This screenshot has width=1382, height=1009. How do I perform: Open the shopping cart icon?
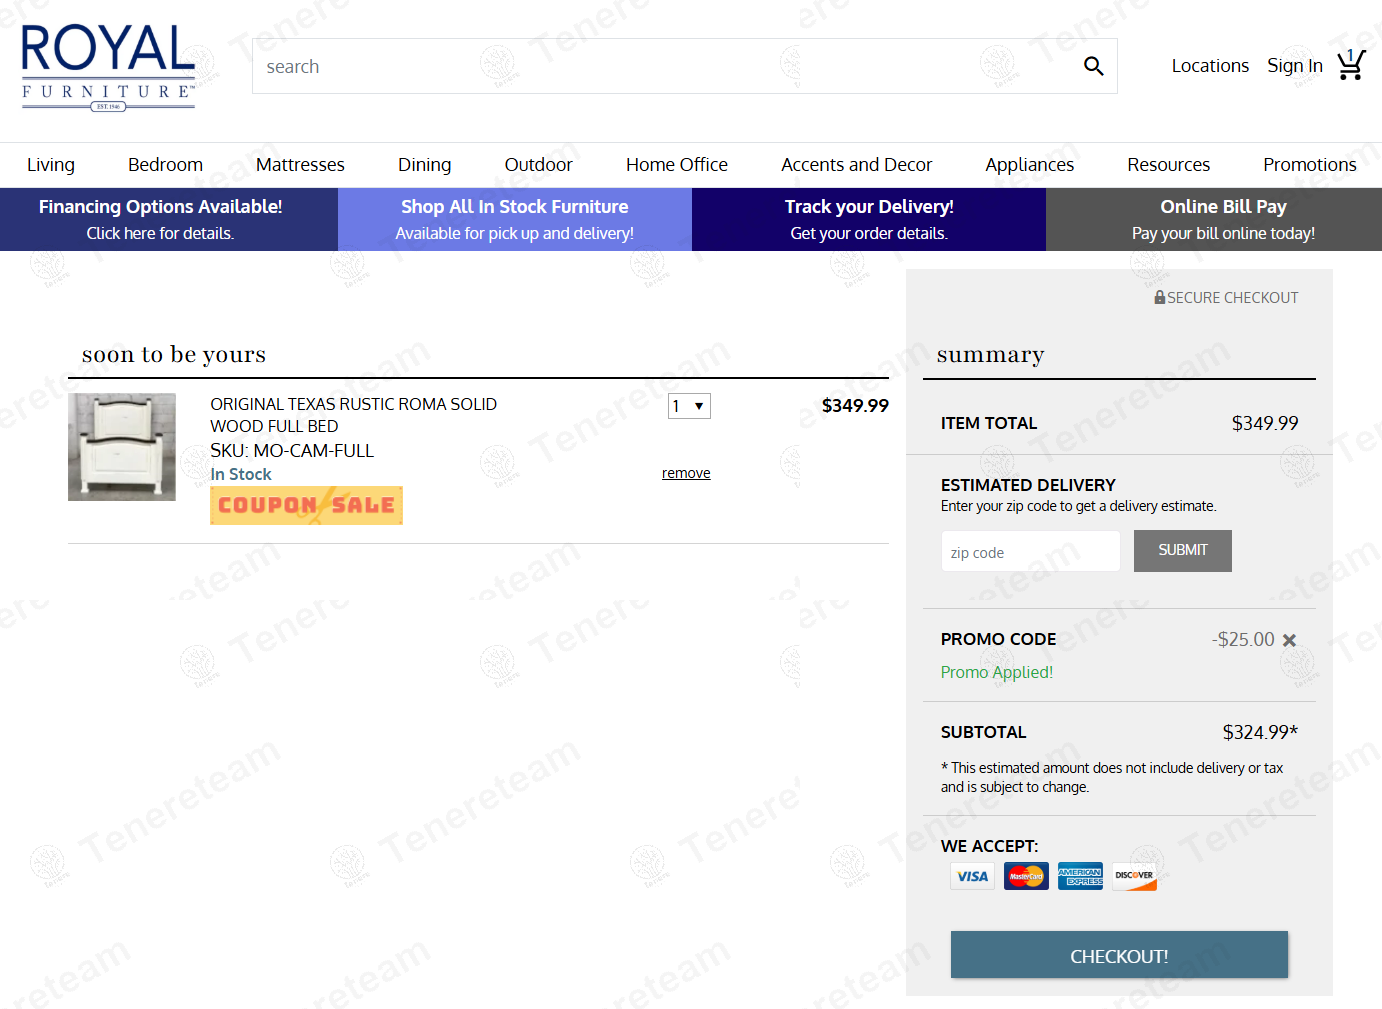click(1351, 65)
